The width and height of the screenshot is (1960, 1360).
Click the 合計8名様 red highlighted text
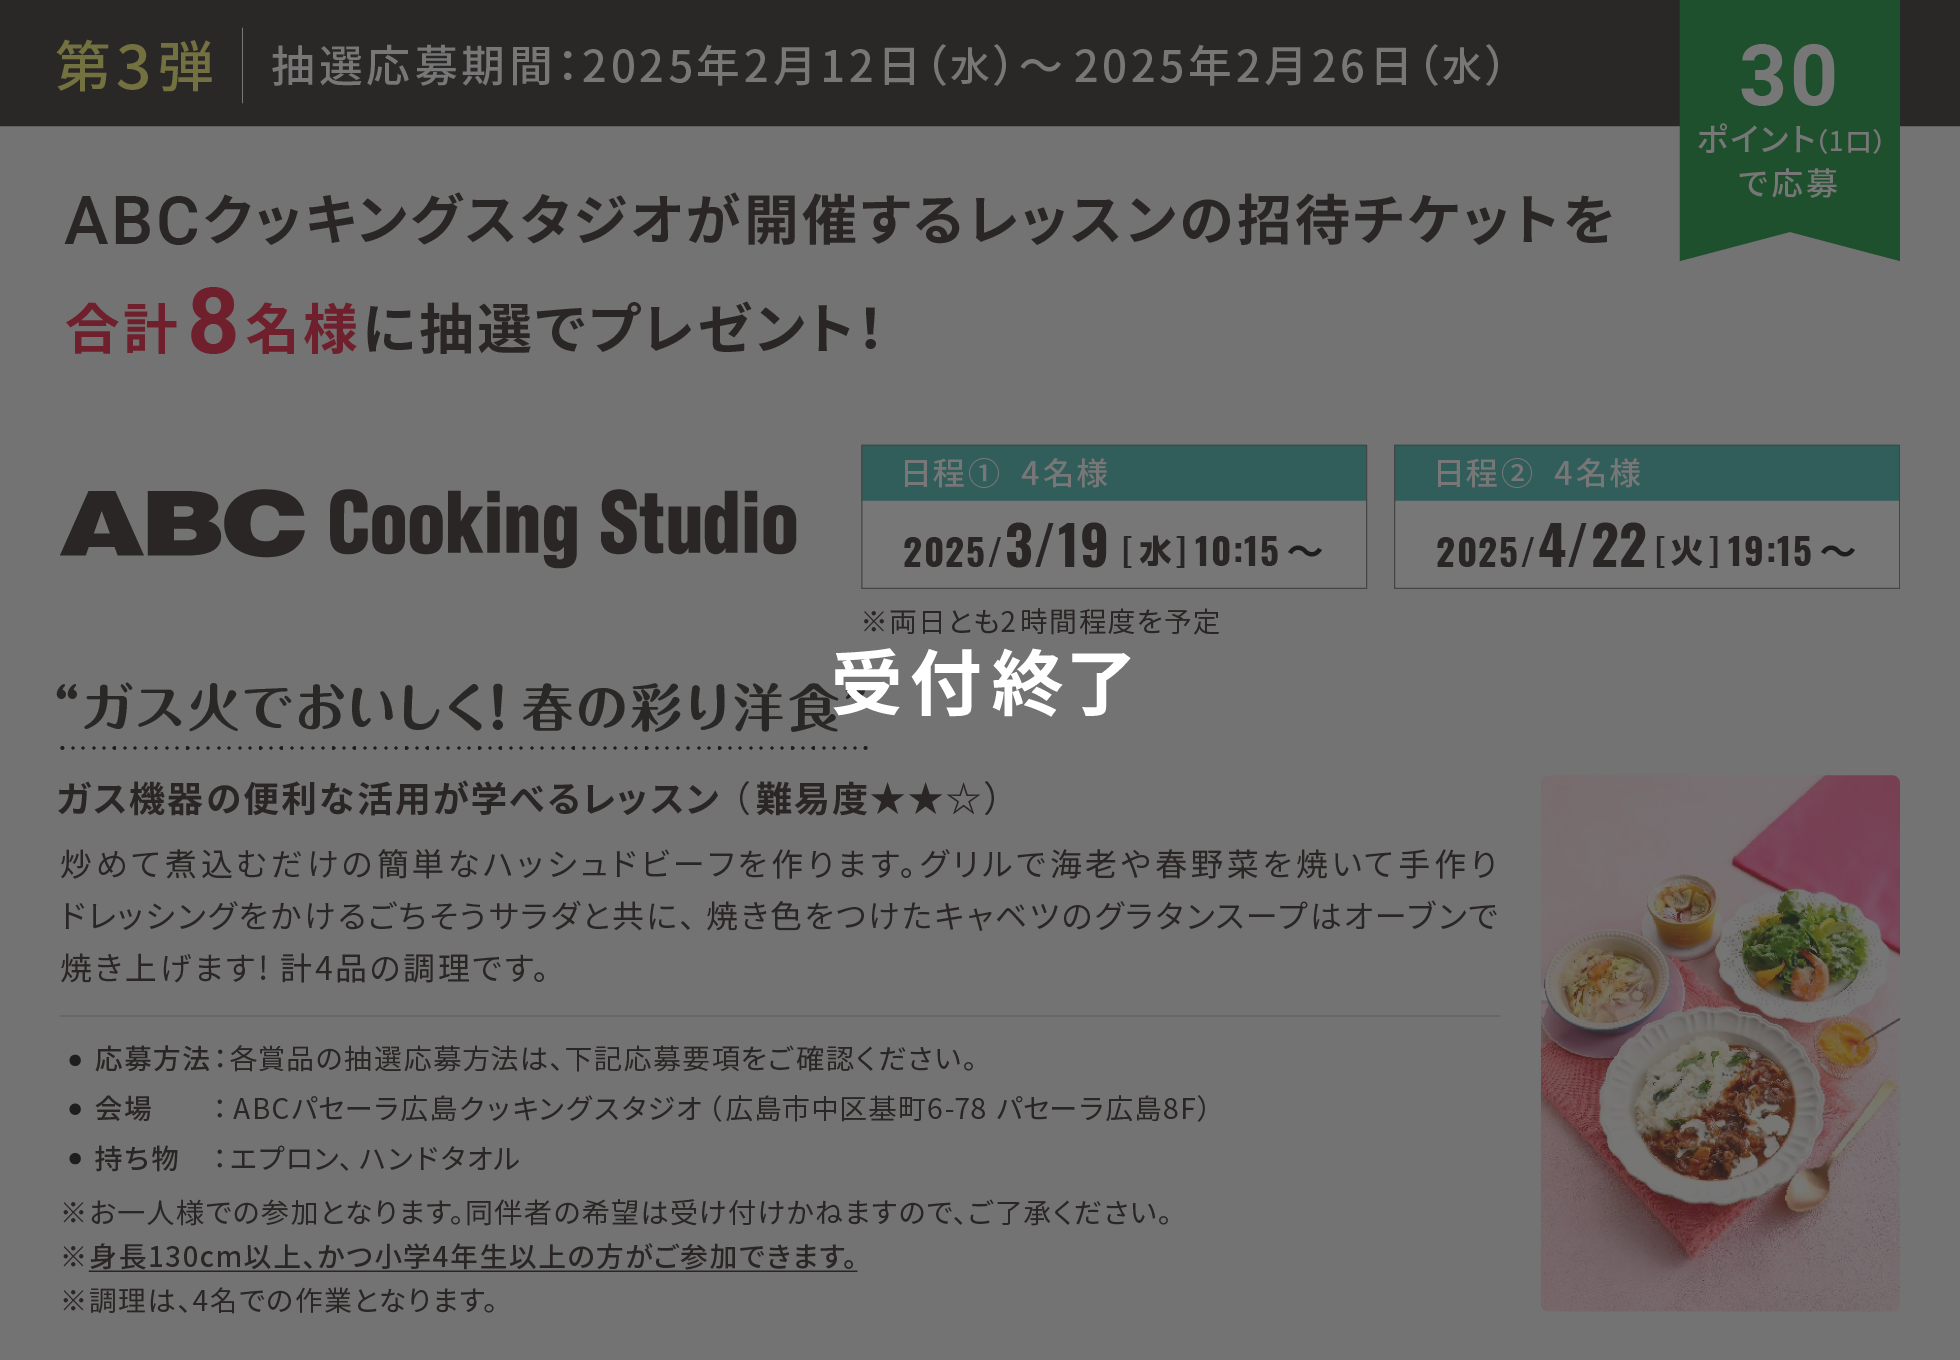pos(211,323)
